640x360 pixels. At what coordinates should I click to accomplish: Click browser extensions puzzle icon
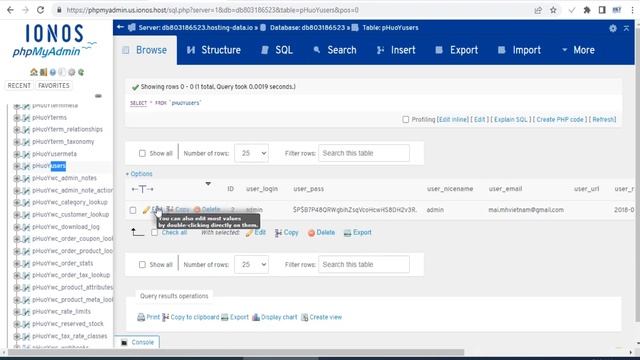[x=587, y=10]
